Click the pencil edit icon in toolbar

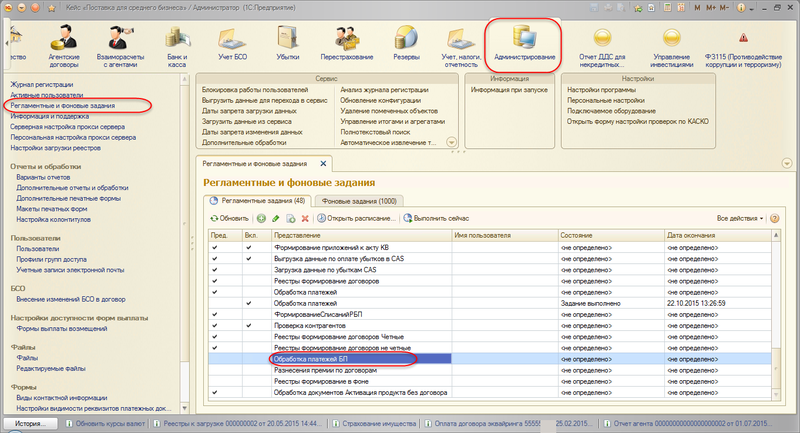(x=275, y=217)
